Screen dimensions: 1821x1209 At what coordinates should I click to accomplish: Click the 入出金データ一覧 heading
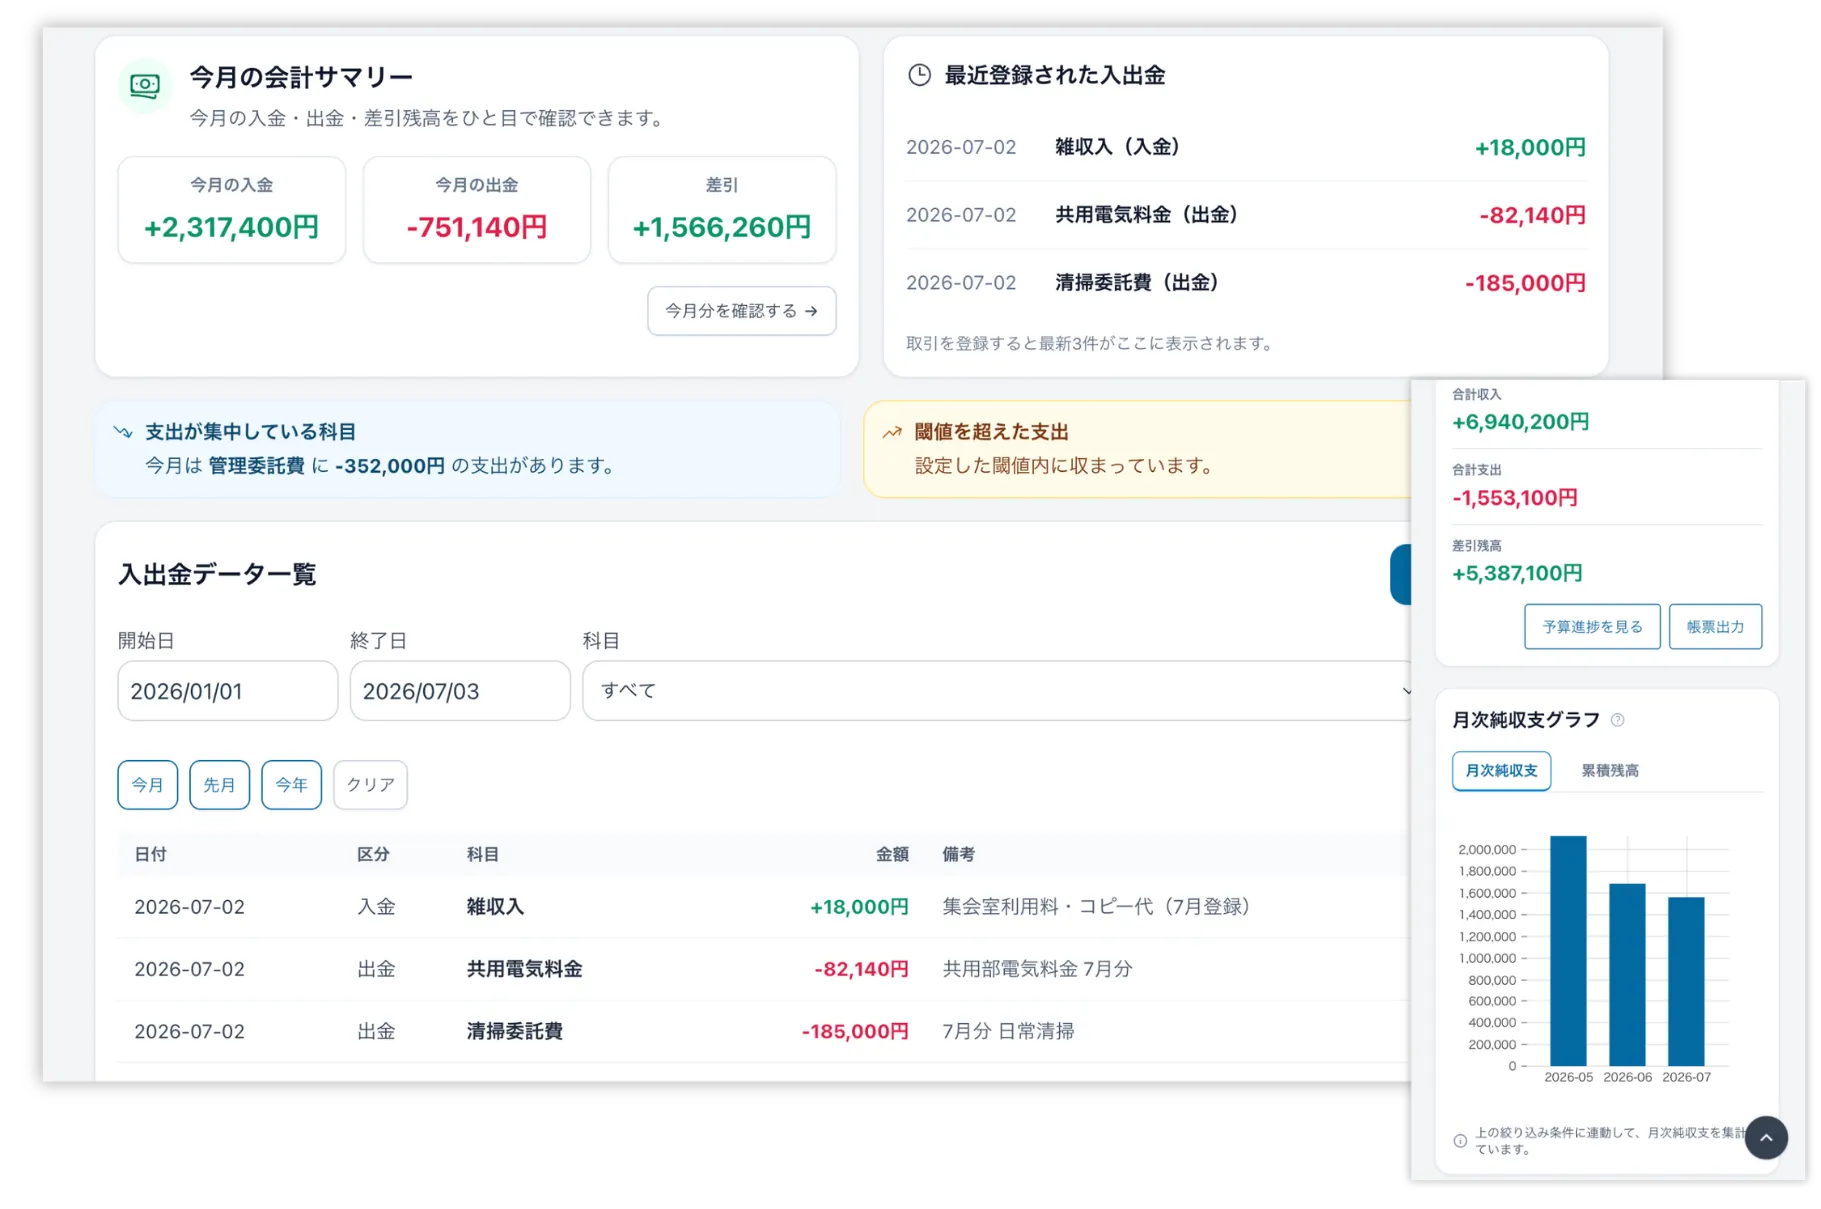(x=217, y=574)
